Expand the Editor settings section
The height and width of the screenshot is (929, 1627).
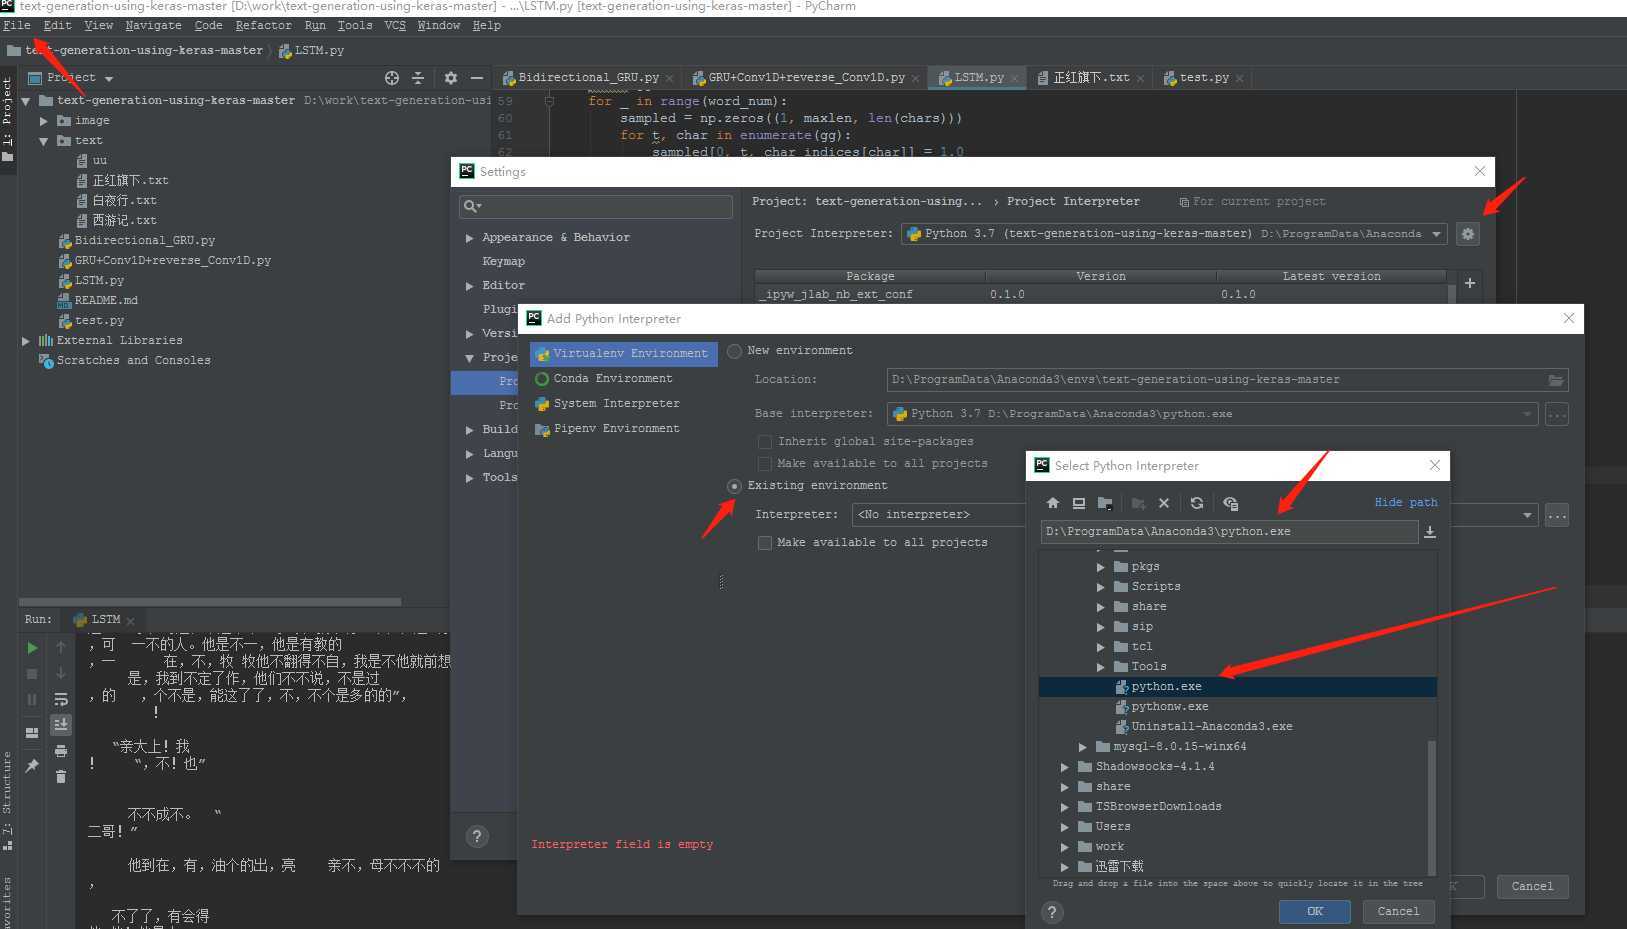pyautogui.click(x=469, y=286)
